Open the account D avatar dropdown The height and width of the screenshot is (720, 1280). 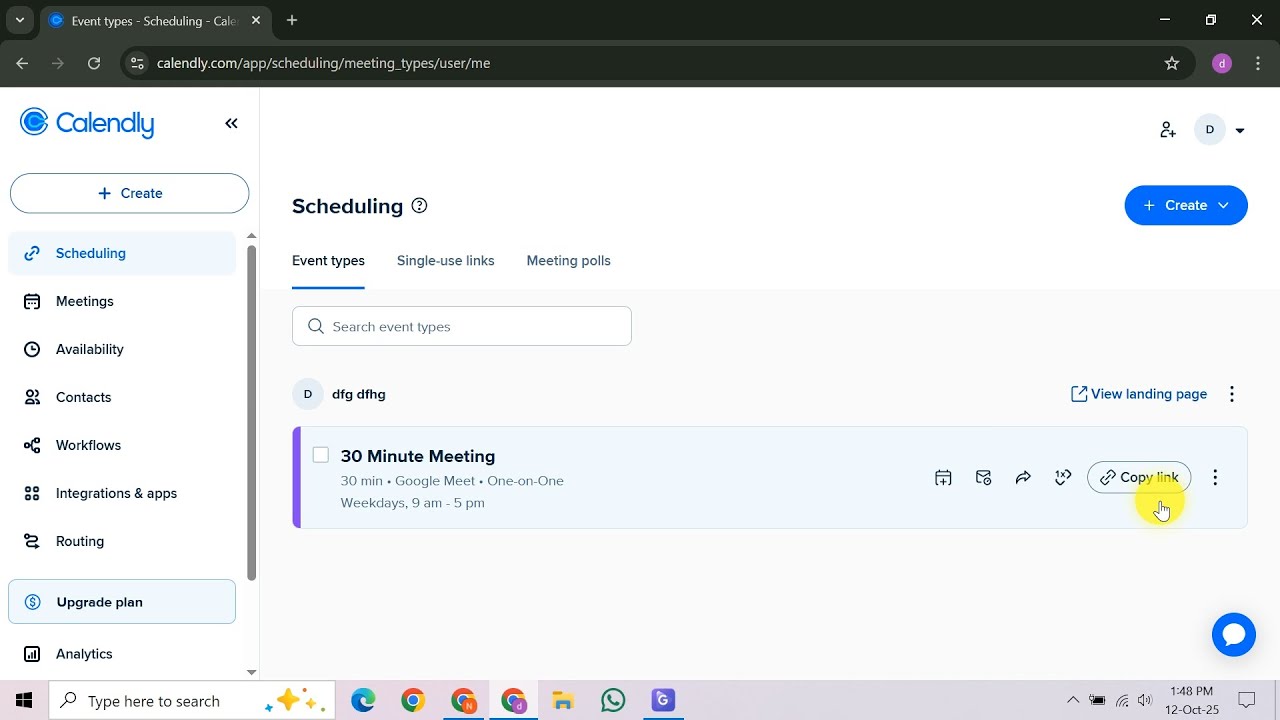coord(1221,130)
